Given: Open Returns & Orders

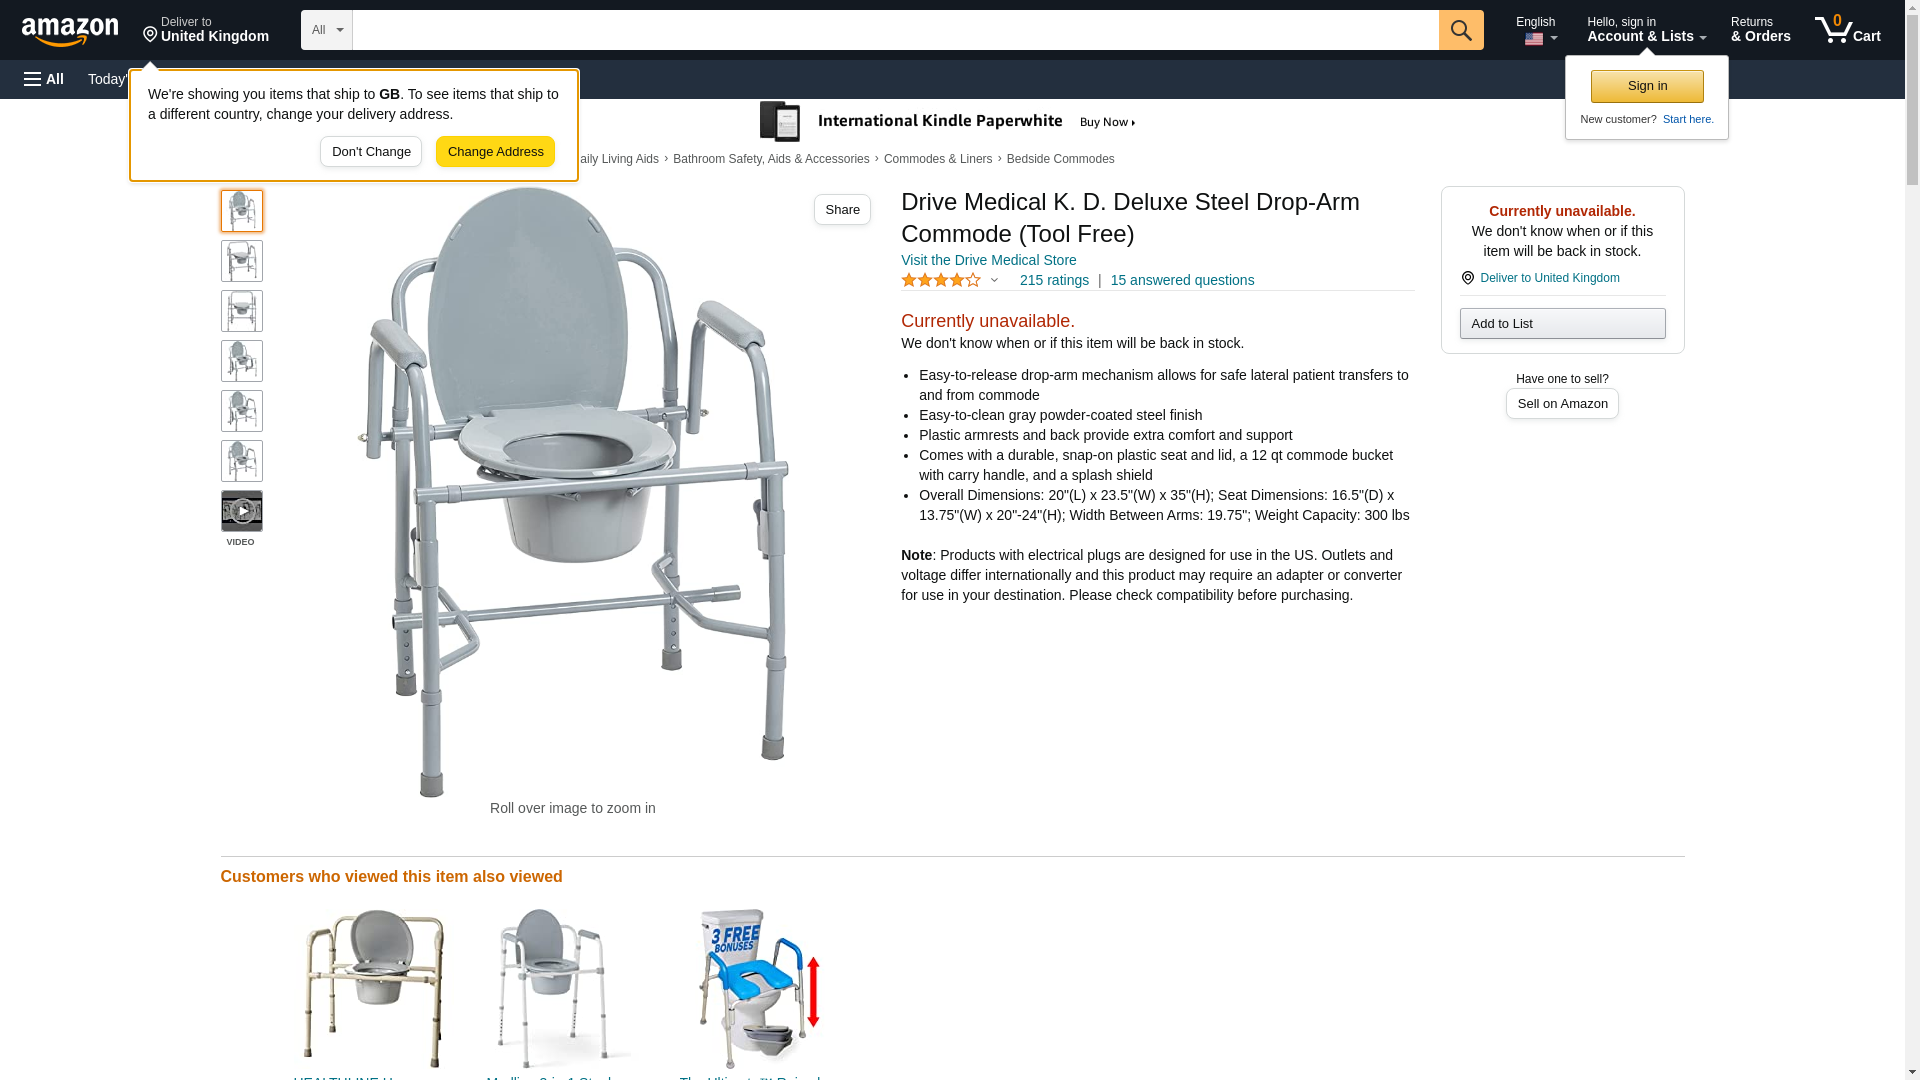Looking at the screenshot, I should coord(1760,30).
